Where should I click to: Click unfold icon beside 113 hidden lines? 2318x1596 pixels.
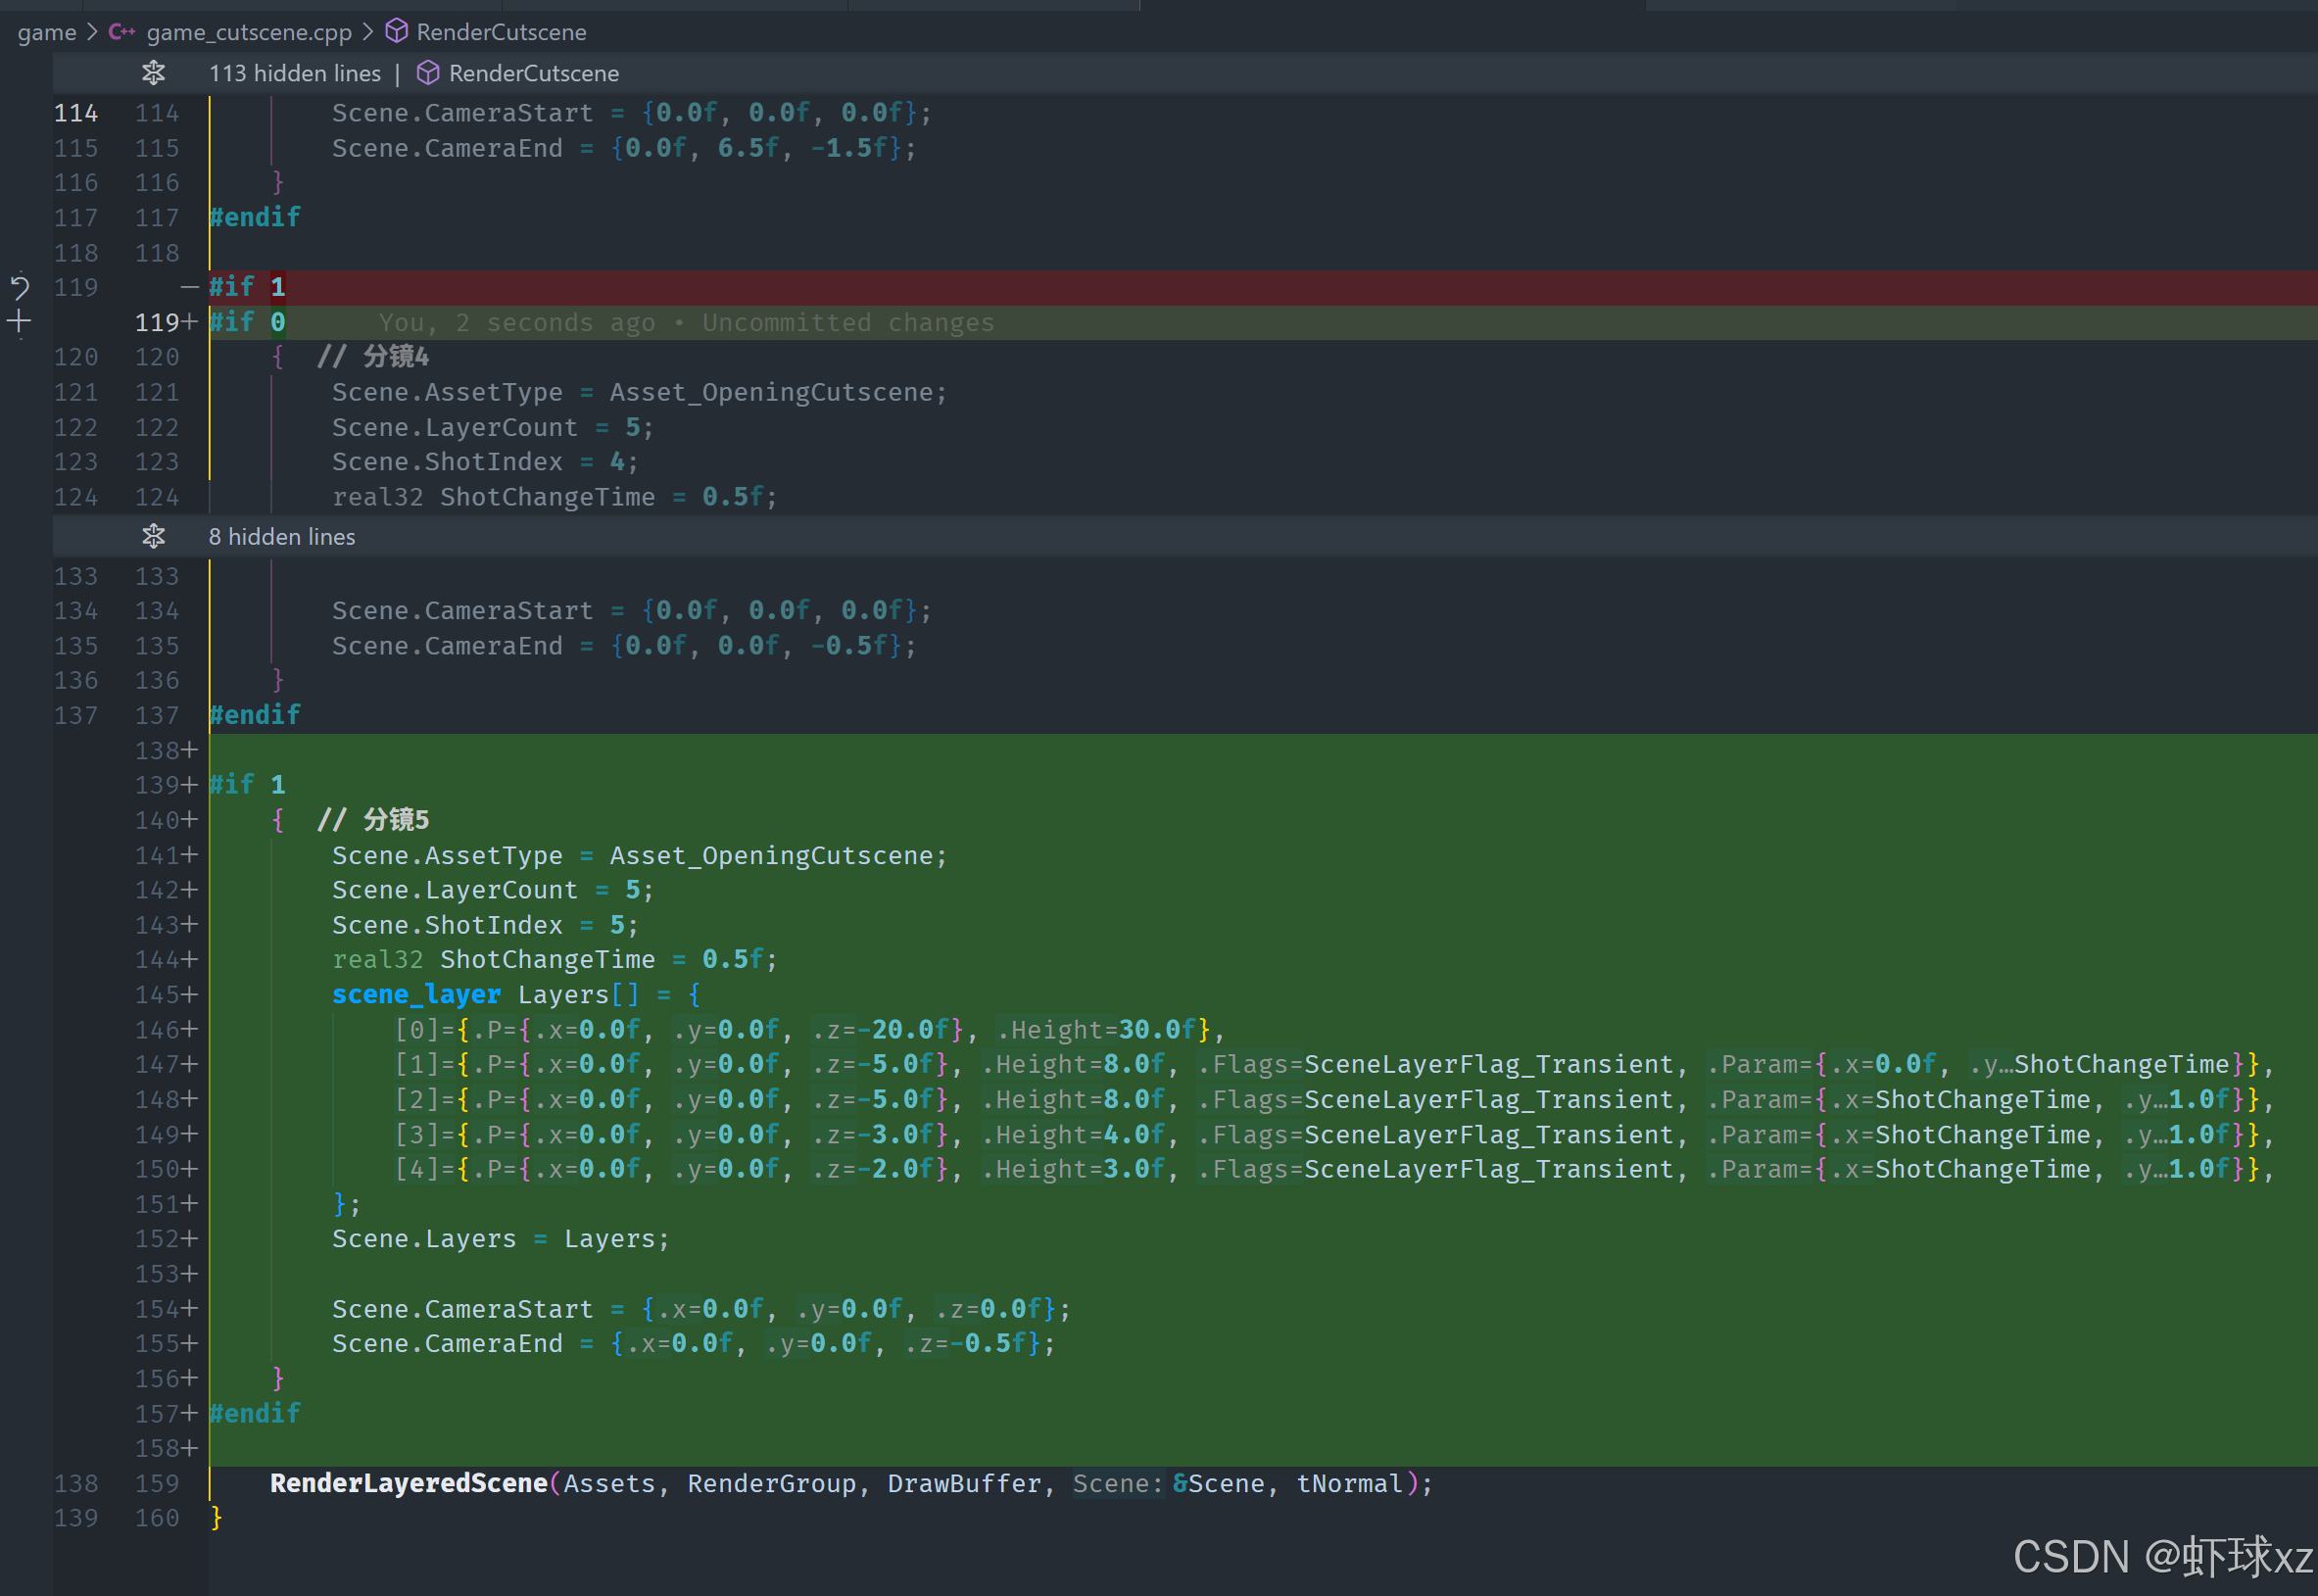pos(153,73)
